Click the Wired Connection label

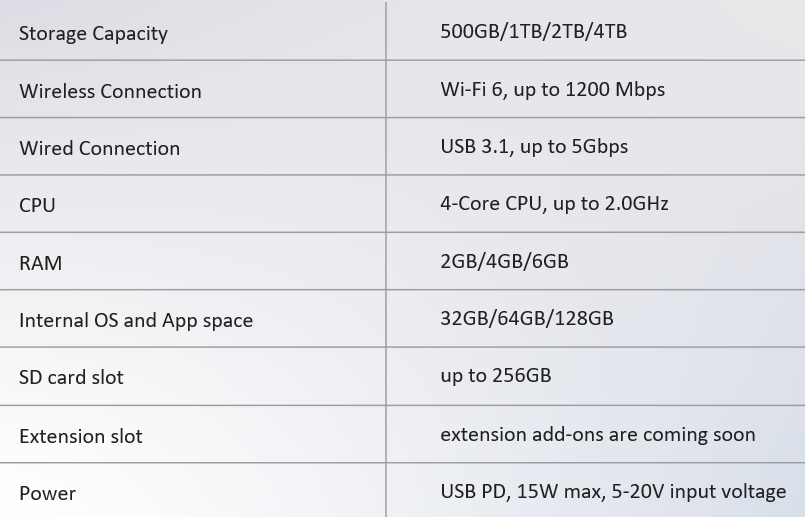[x=99, y=148]
